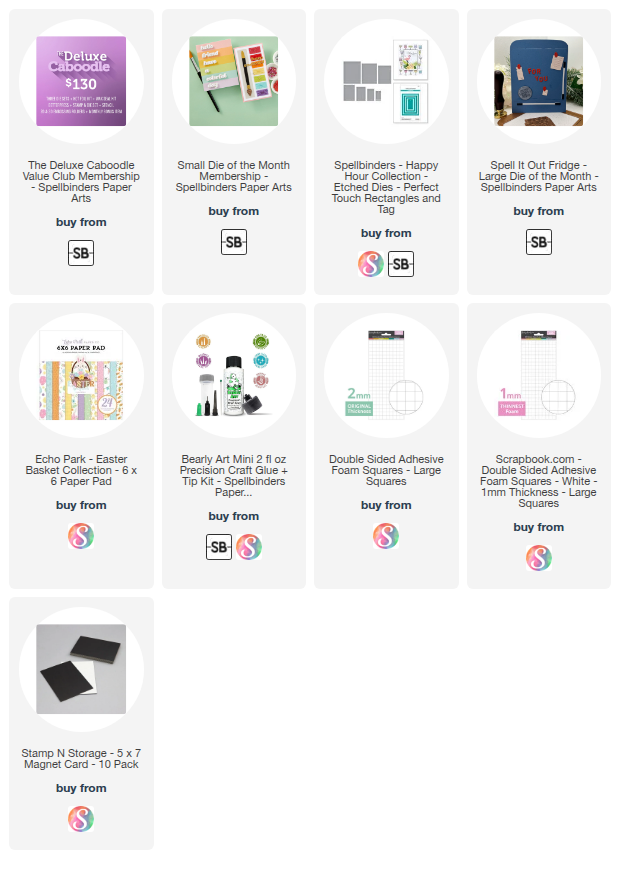
Task: Click SB icon under Spell It Out Fridge
Action: pos(538,242)
